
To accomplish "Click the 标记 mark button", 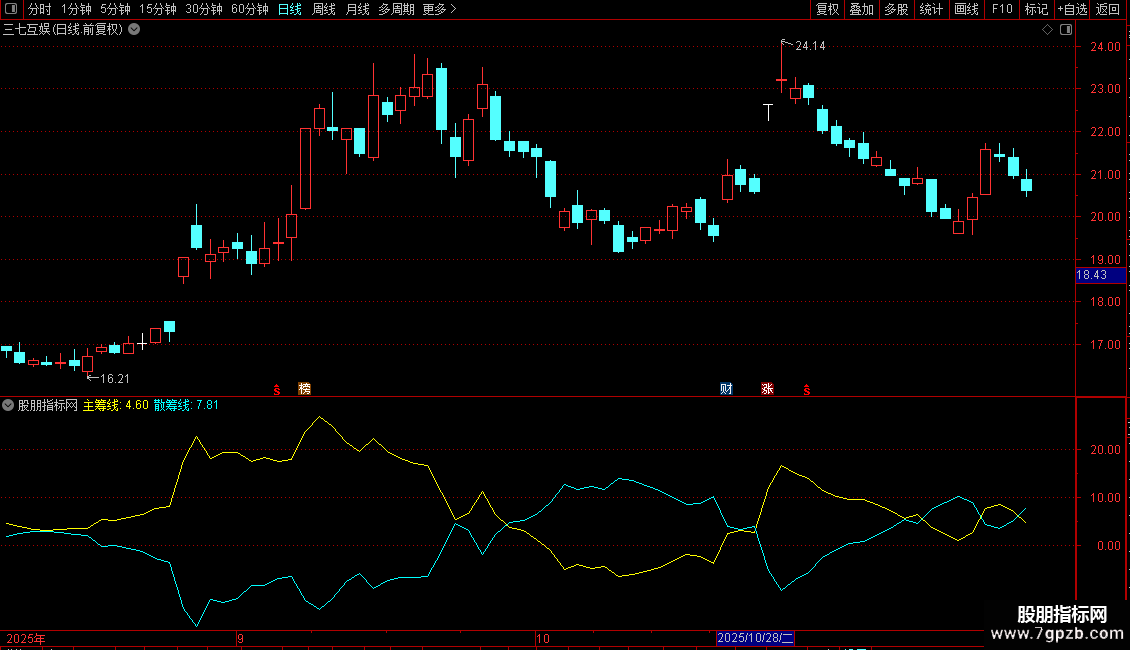I will (x=1036, y=9).
